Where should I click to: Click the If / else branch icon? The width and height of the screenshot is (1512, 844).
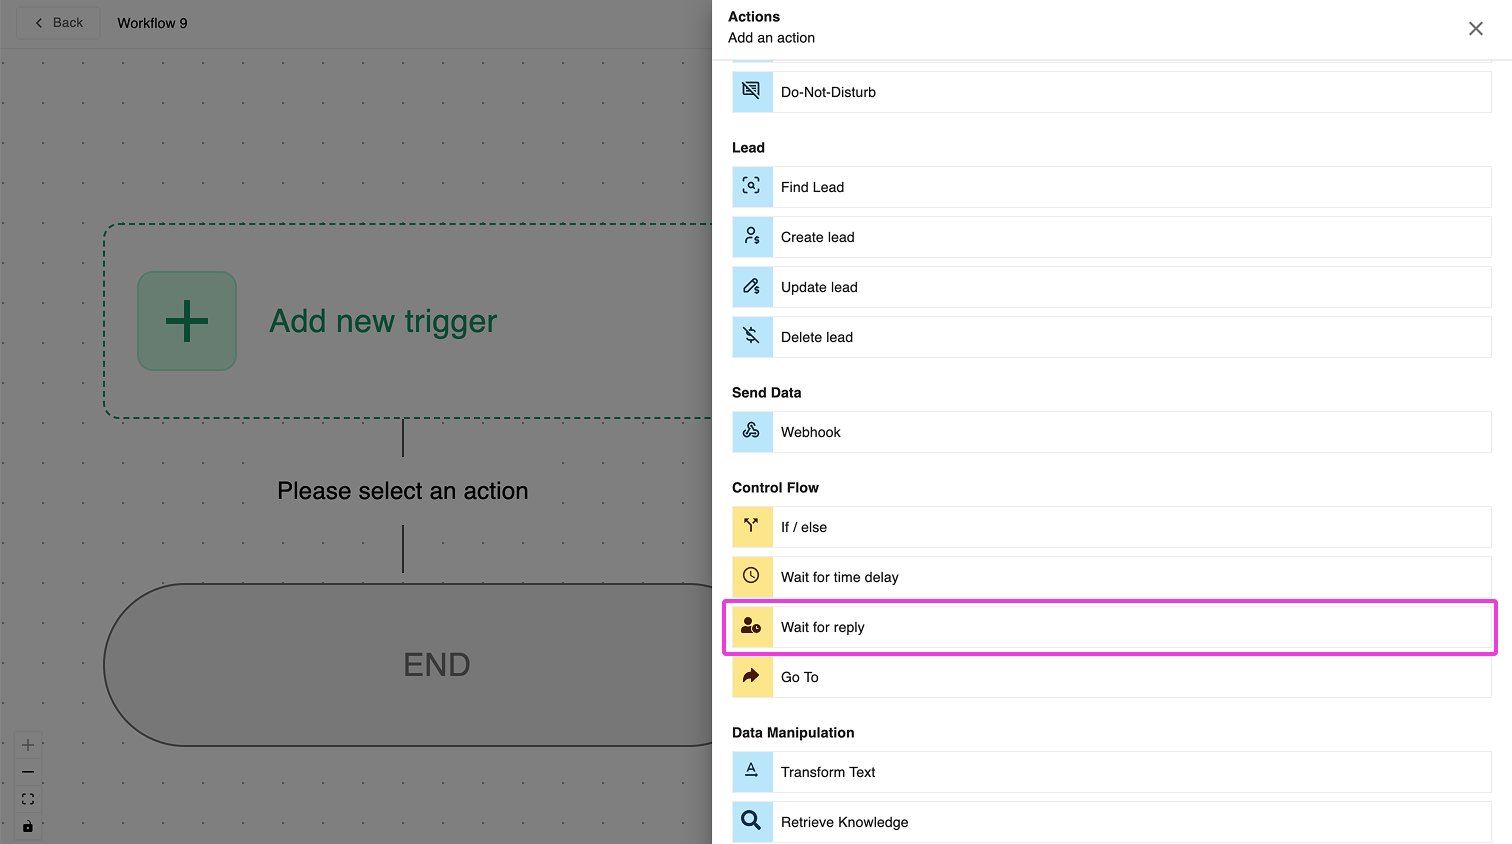752,527
